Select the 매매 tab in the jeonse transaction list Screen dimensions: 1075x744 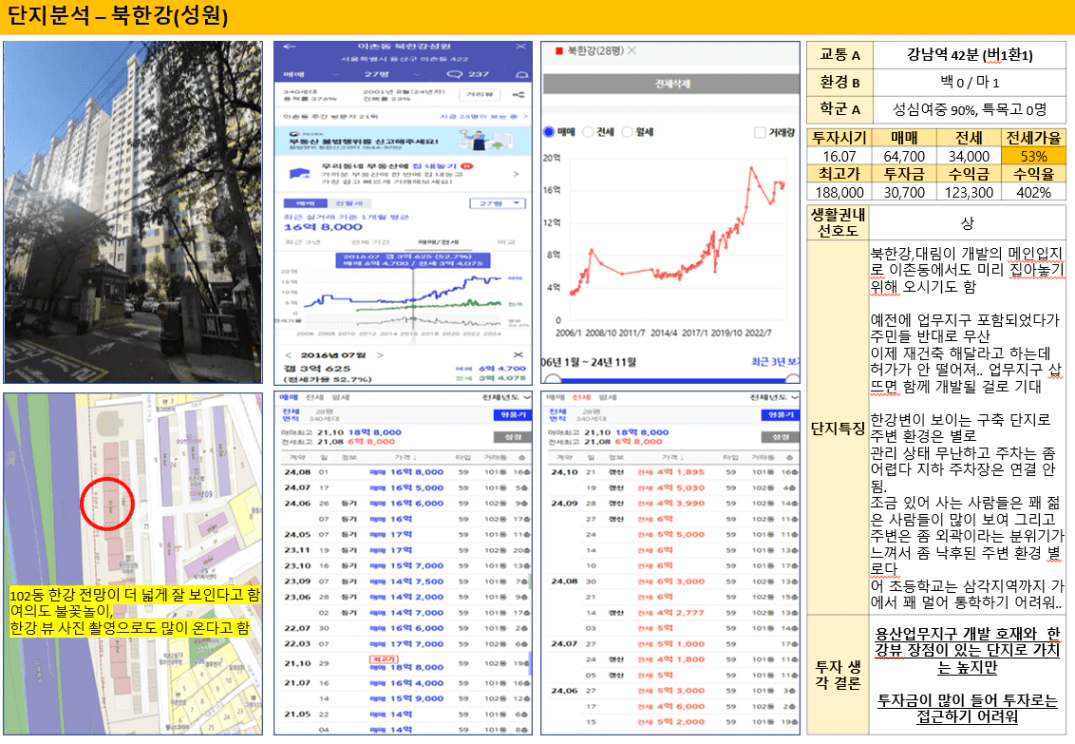click(556, 397)
